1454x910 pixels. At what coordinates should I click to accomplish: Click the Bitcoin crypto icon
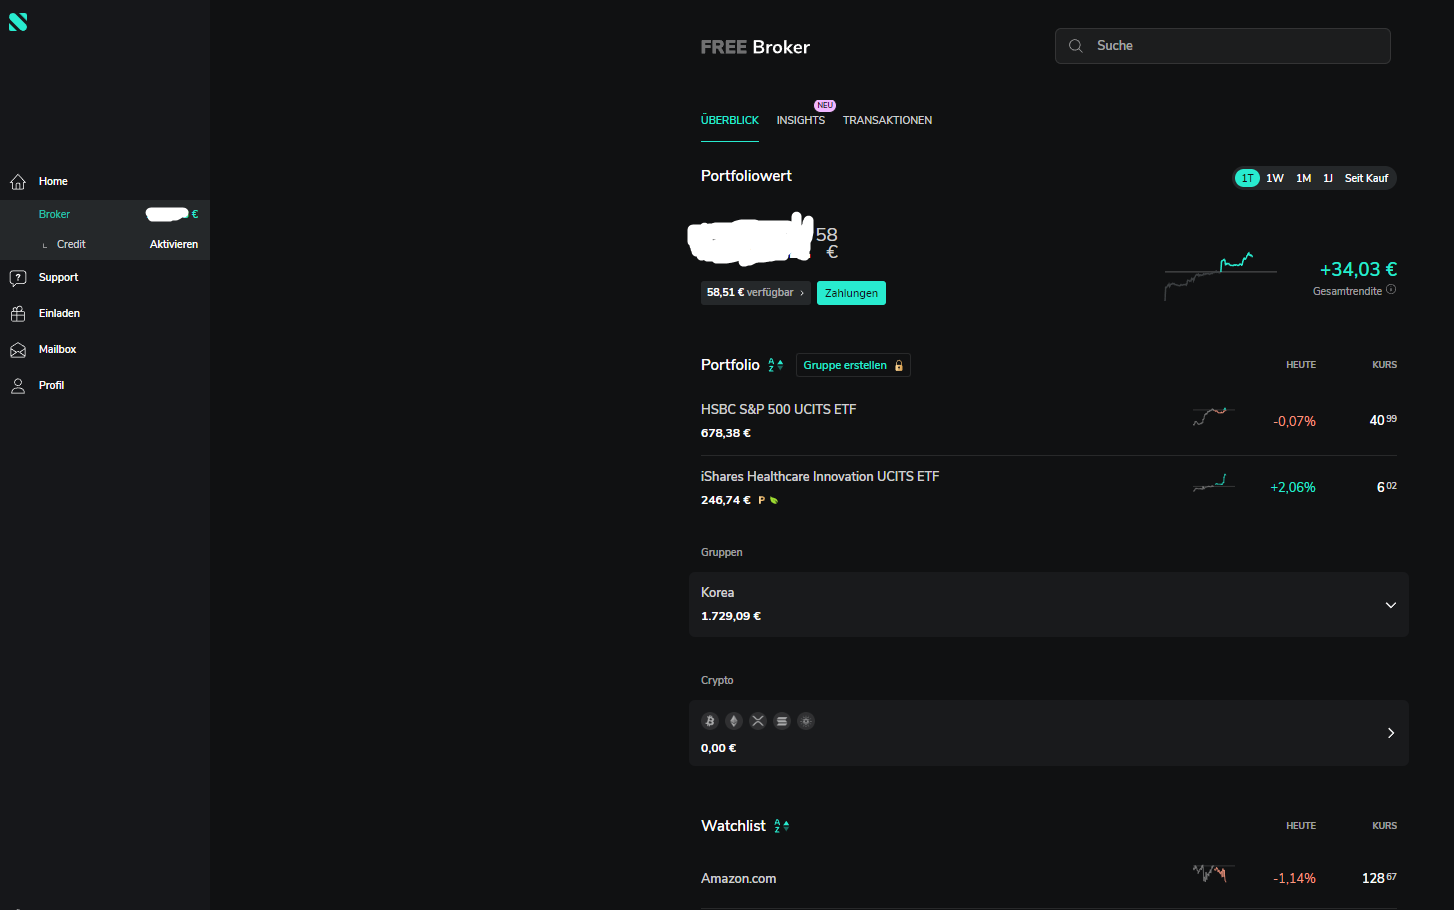click(x=710, y=721)
